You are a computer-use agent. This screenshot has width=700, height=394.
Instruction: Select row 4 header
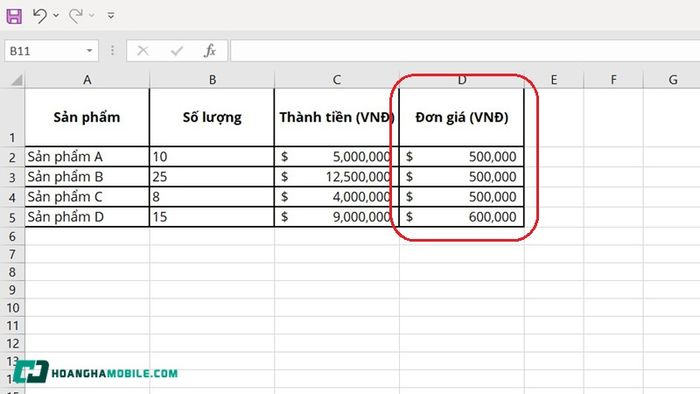point(12,197)
